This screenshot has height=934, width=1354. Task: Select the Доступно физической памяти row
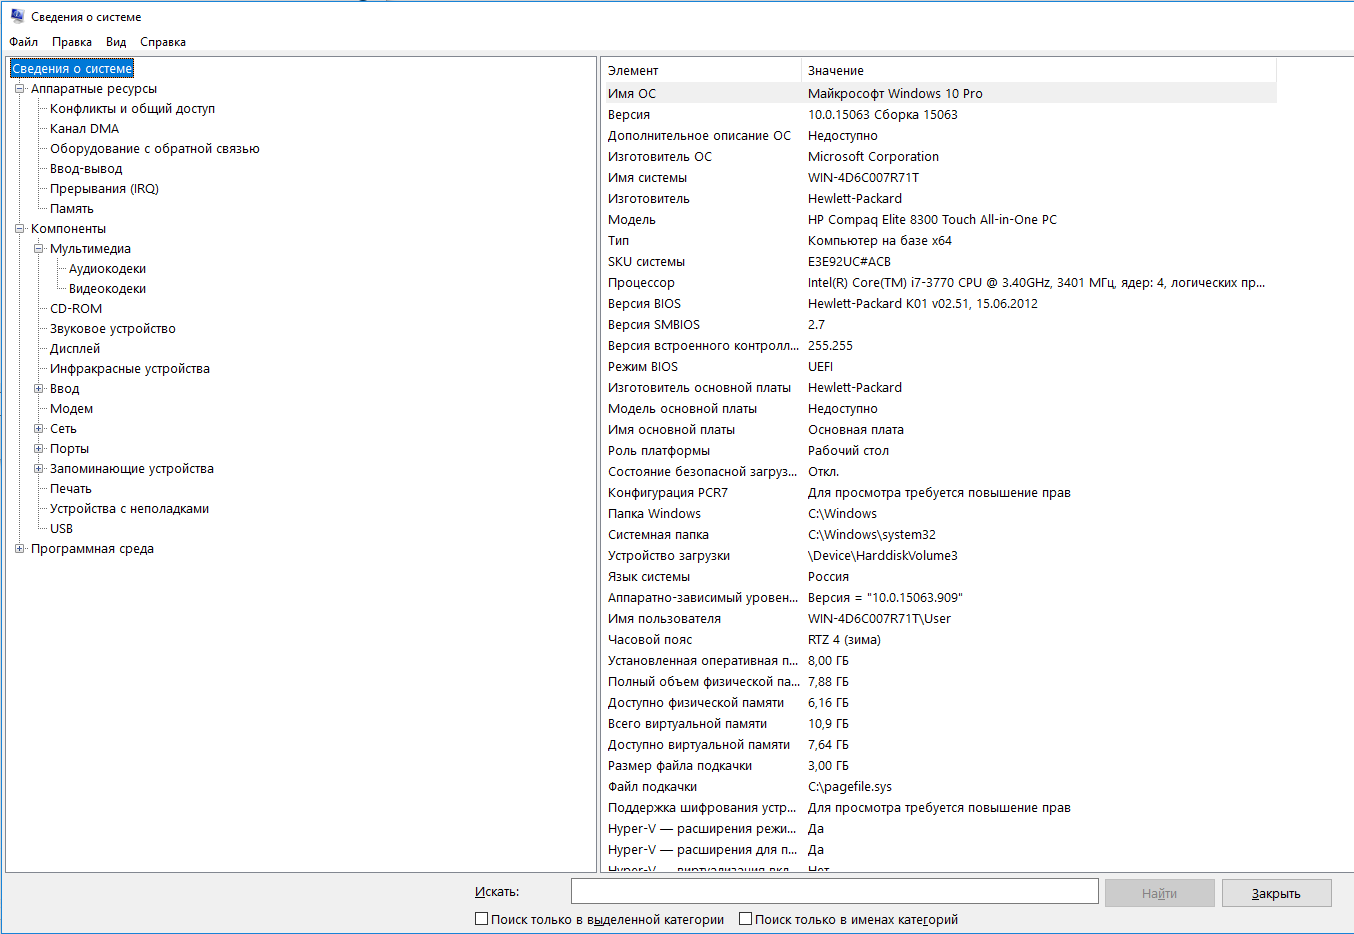point(939,702)
